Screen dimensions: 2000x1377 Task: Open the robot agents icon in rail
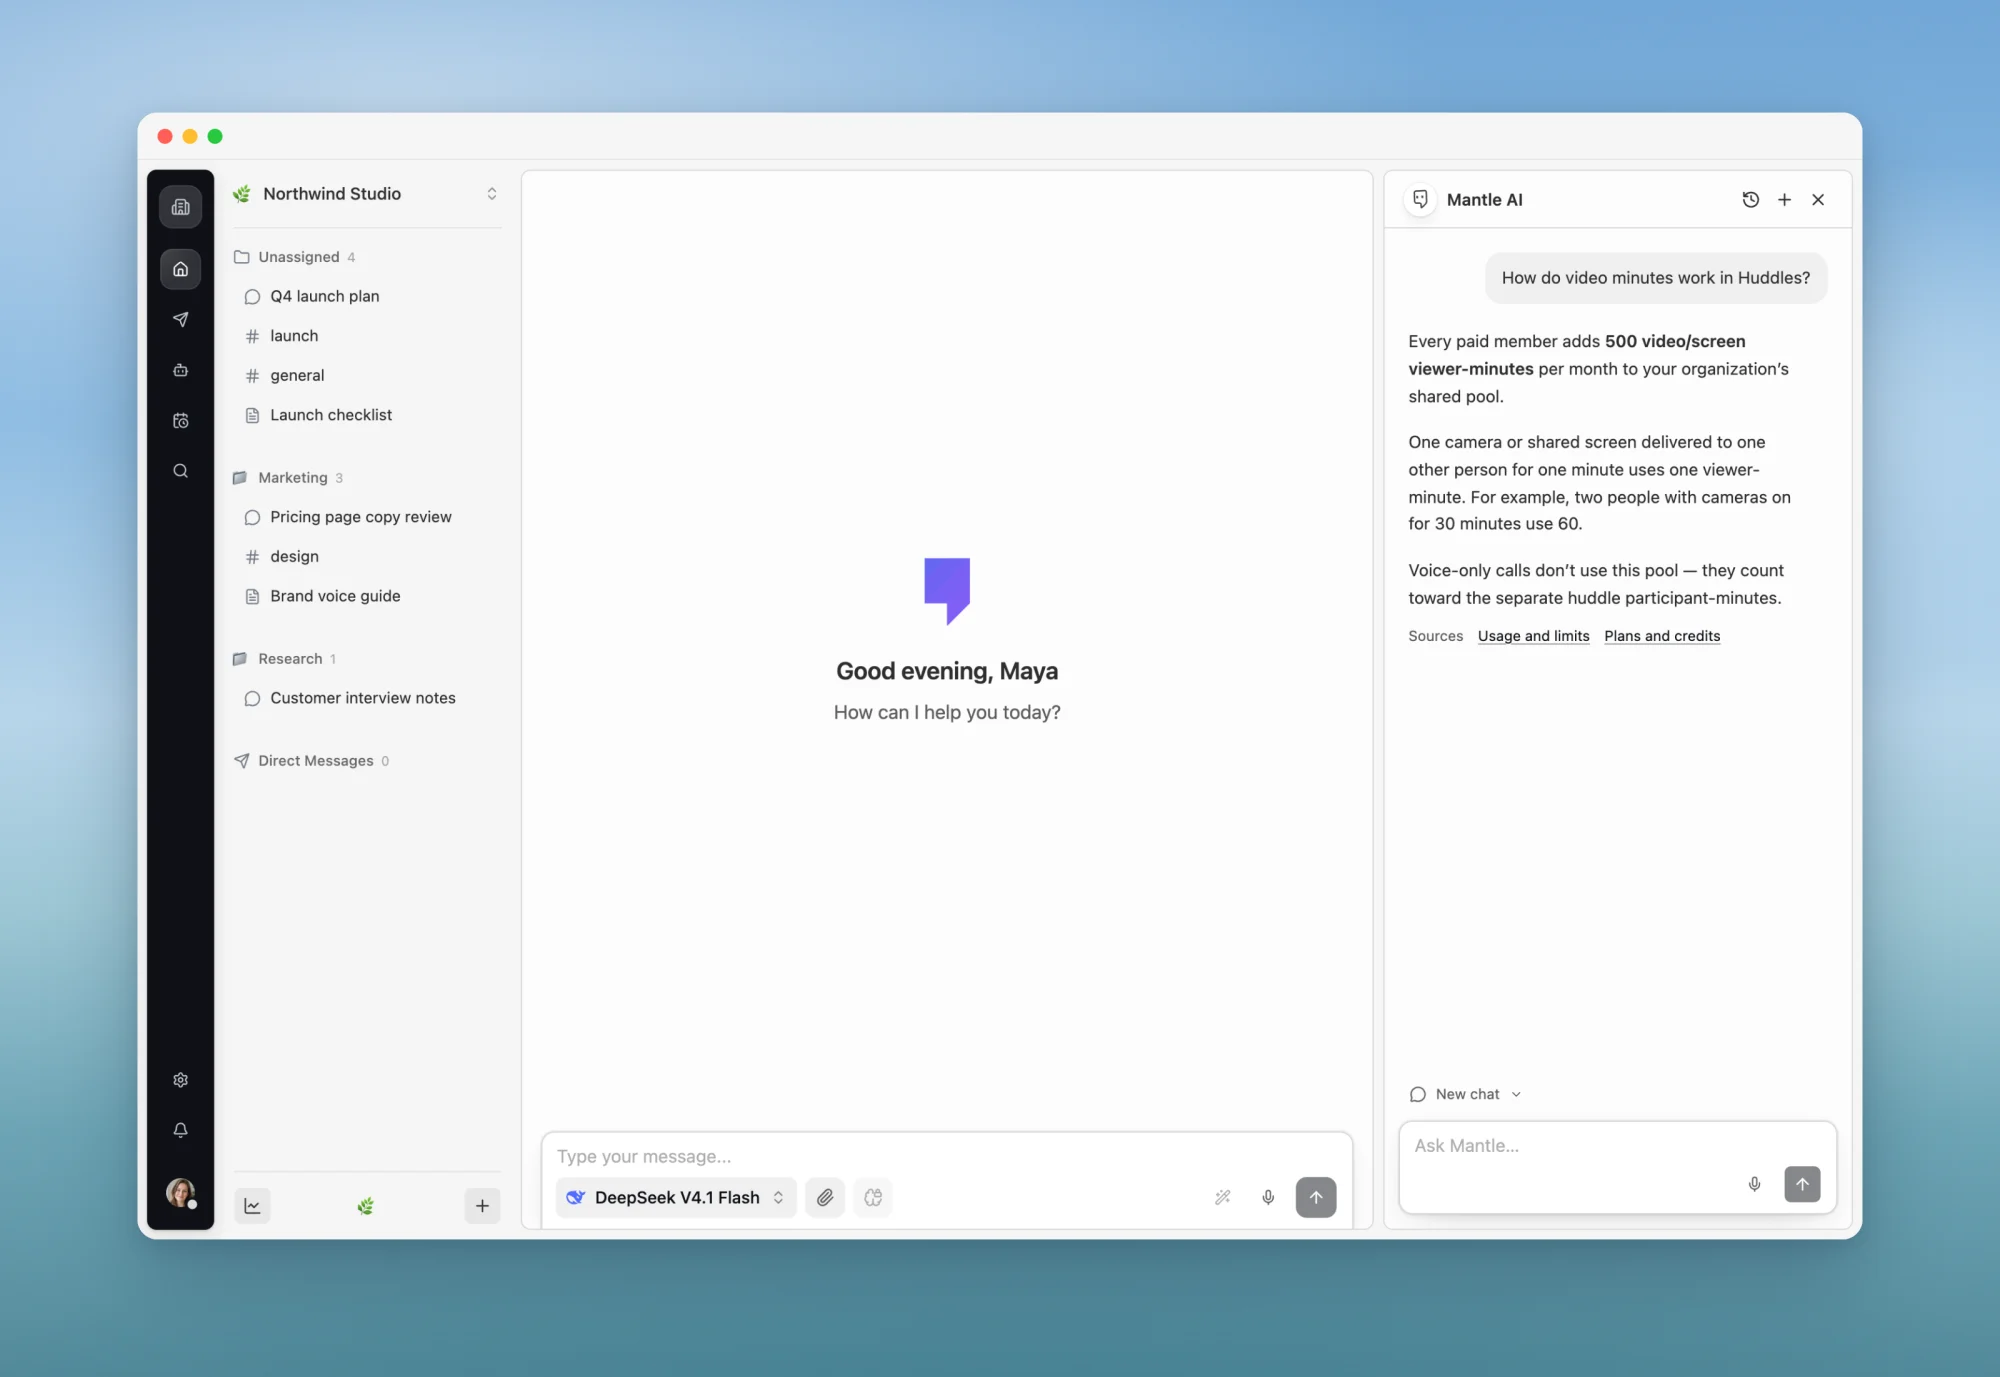point(181,370)
